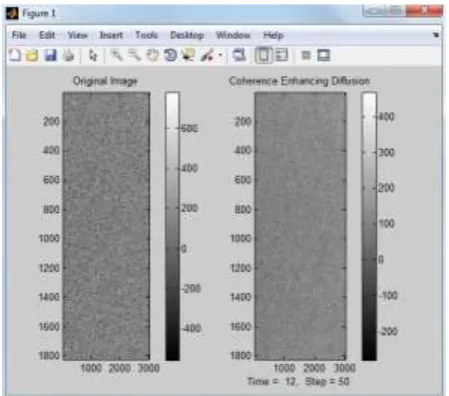The width and height of the screenshot is (449, 396).
Task: Click inside the Coherence Enhancing Diffusion plot
Action: [x=300, y=226]
